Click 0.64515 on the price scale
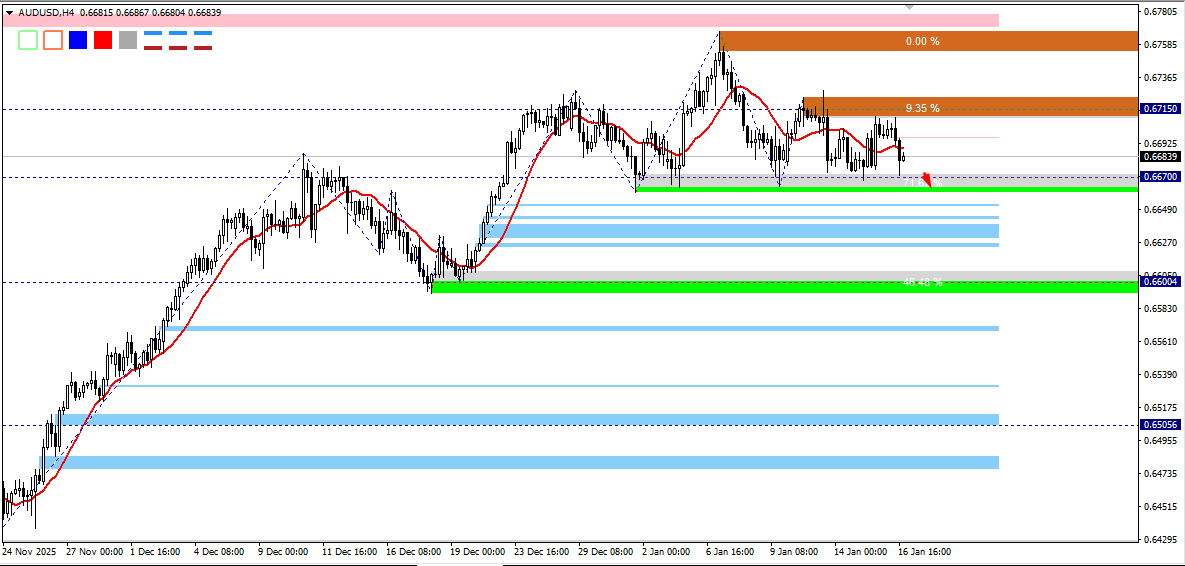Viewport: 1185px width, 566px height. 1161,507
